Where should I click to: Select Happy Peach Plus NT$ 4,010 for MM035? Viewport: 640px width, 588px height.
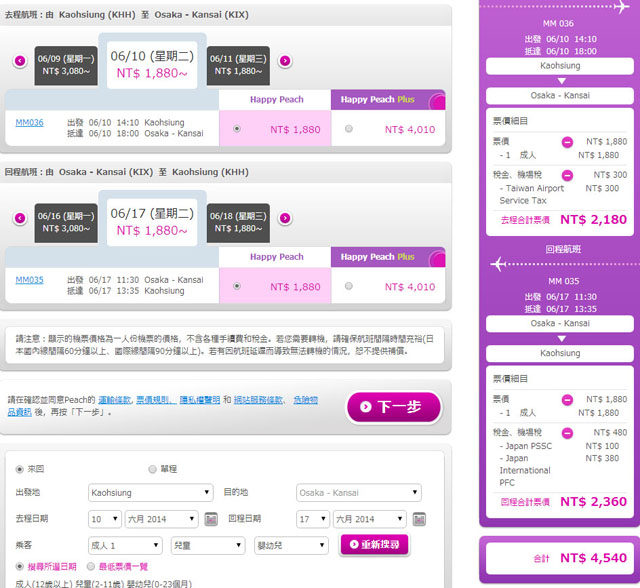[x=349, y=286]
